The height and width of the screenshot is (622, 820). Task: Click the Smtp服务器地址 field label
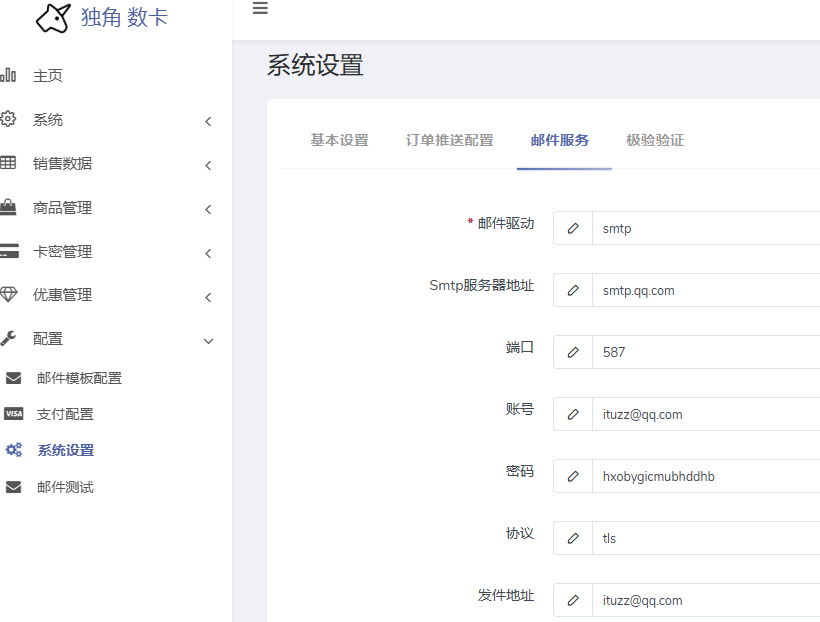[x=482, y=285]
